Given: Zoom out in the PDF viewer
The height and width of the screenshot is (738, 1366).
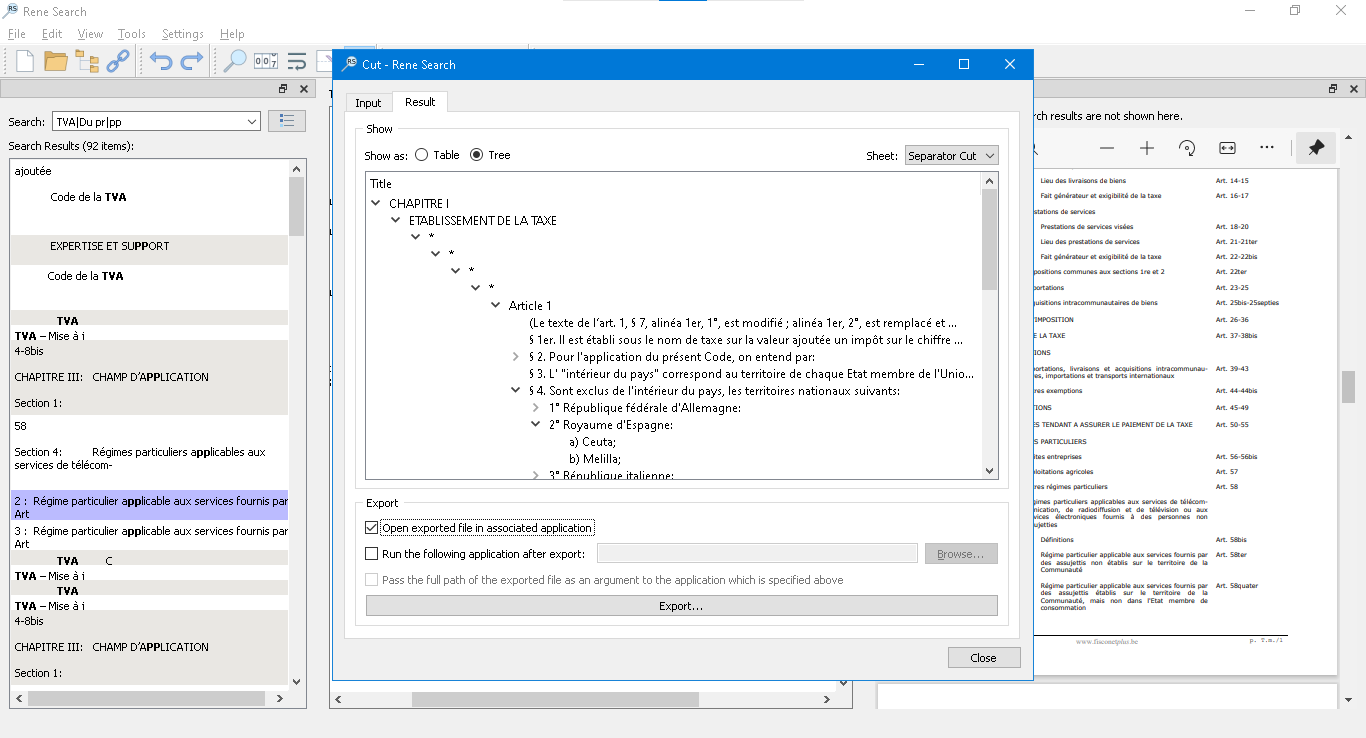Looking at the screenshot, I should pos(1107,148).
